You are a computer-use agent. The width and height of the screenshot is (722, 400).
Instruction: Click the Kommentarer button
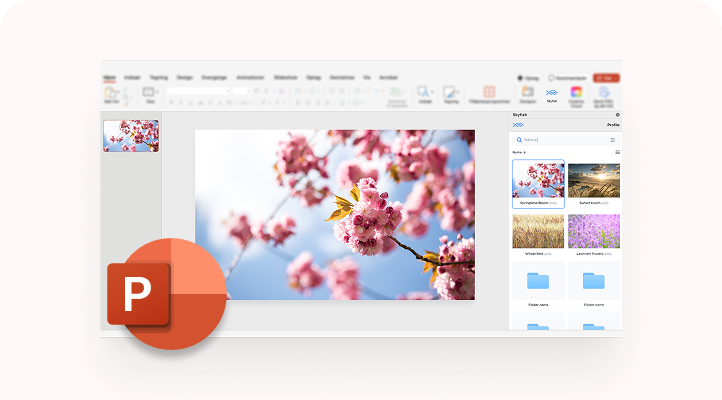point(568,77)
